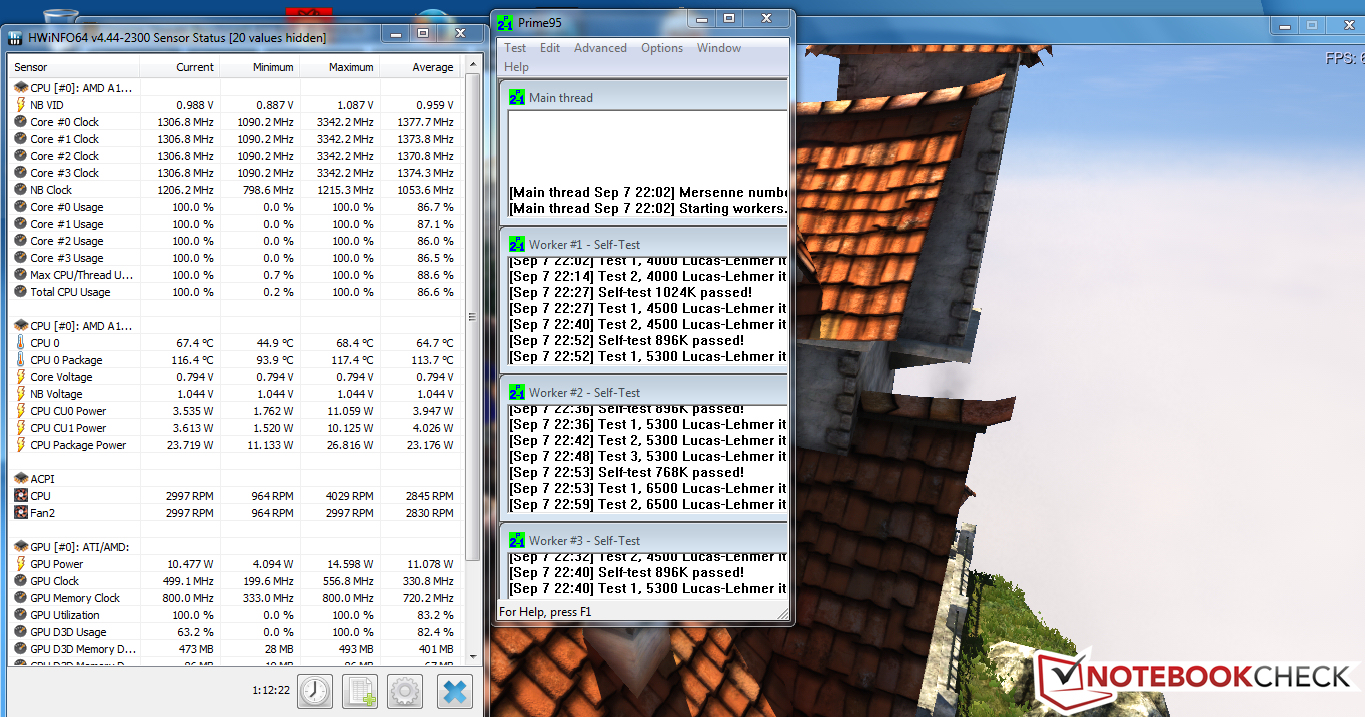The image size is (1365, 717).
Task: Open the Window menu in Prime95
Action: tap(719, 48)
